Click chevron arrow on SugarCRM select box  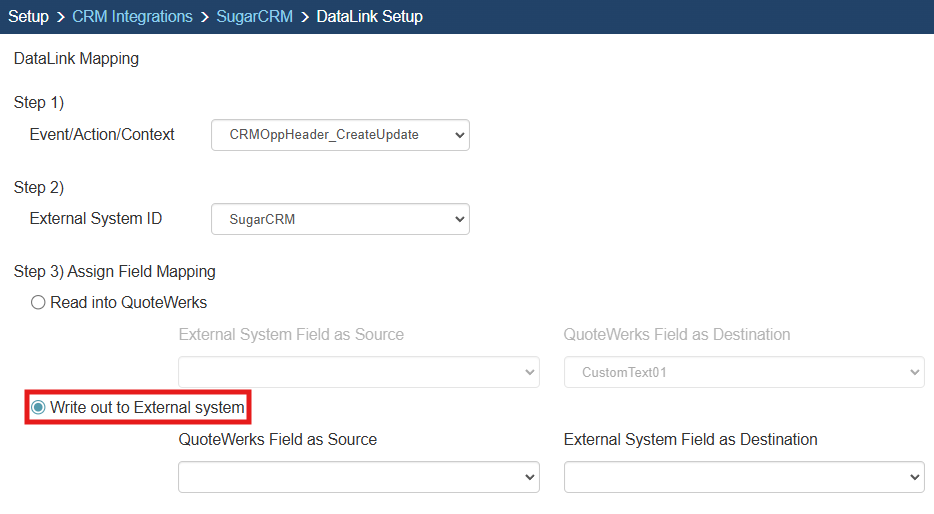tap(459, 219)
